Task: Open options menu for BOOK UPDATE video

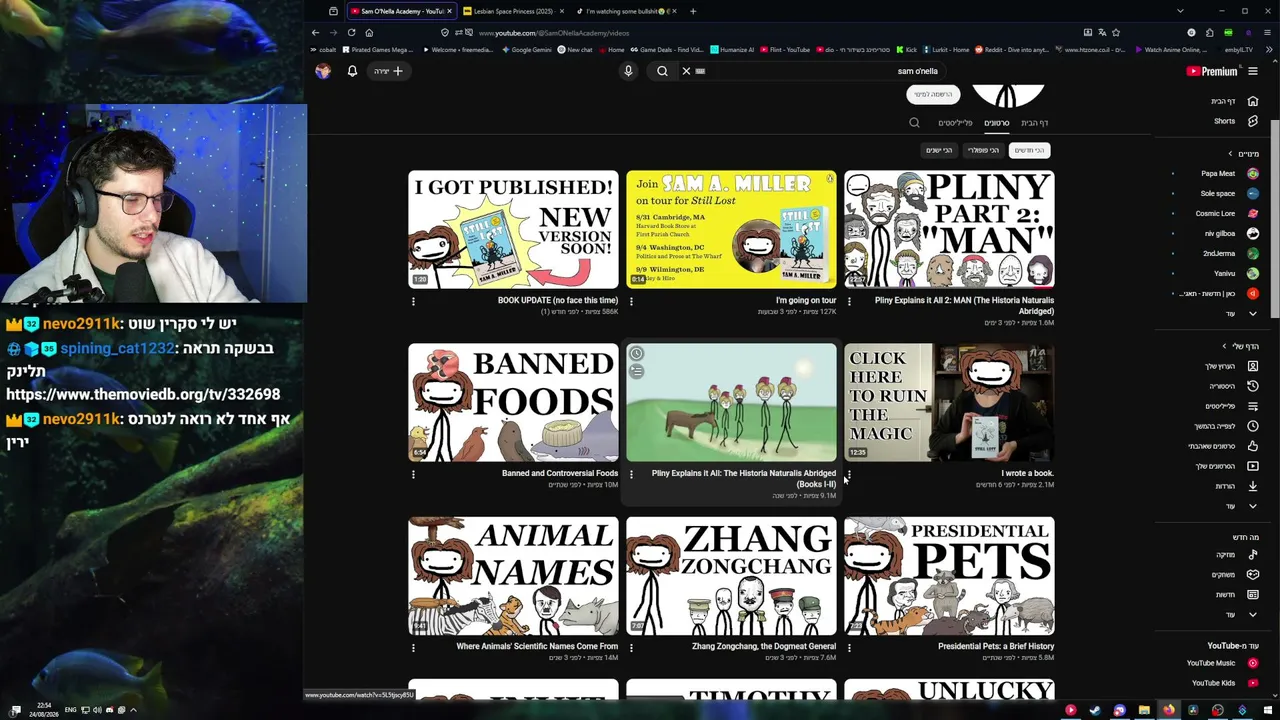Action: click(x=413, y=301)
